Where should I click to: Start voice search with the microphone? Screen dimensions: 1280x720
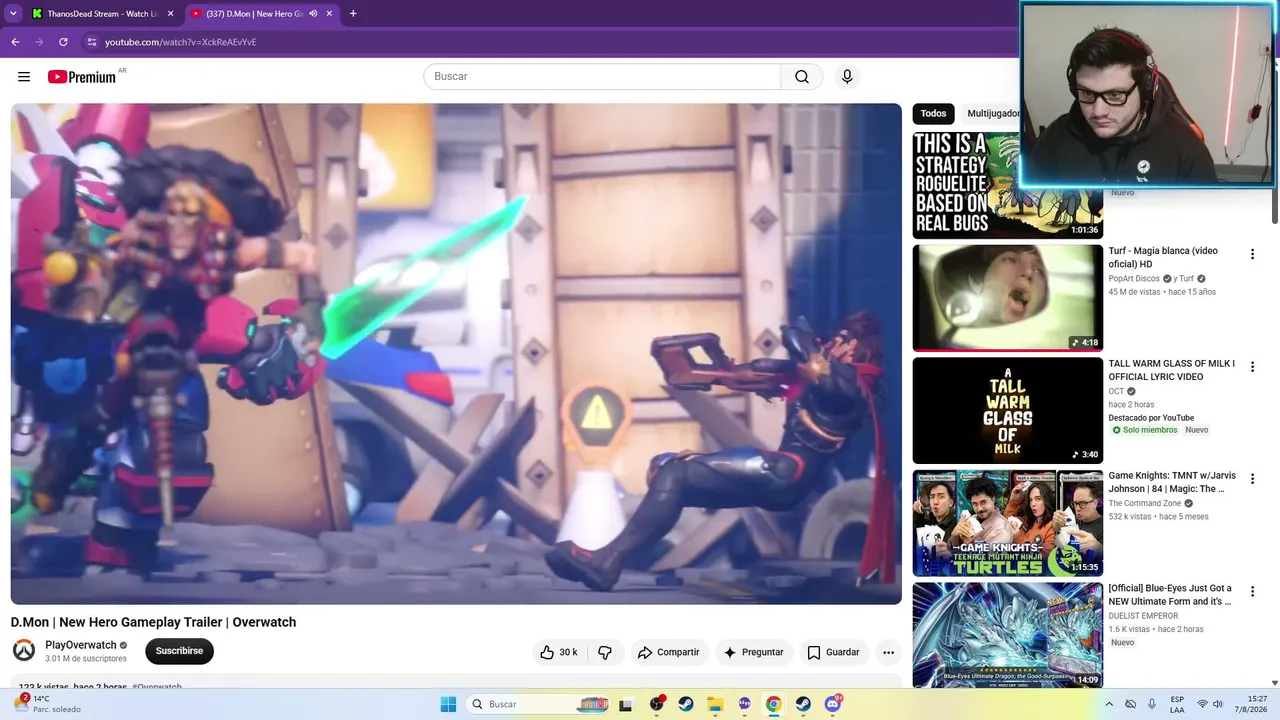(x=847, y=77)
